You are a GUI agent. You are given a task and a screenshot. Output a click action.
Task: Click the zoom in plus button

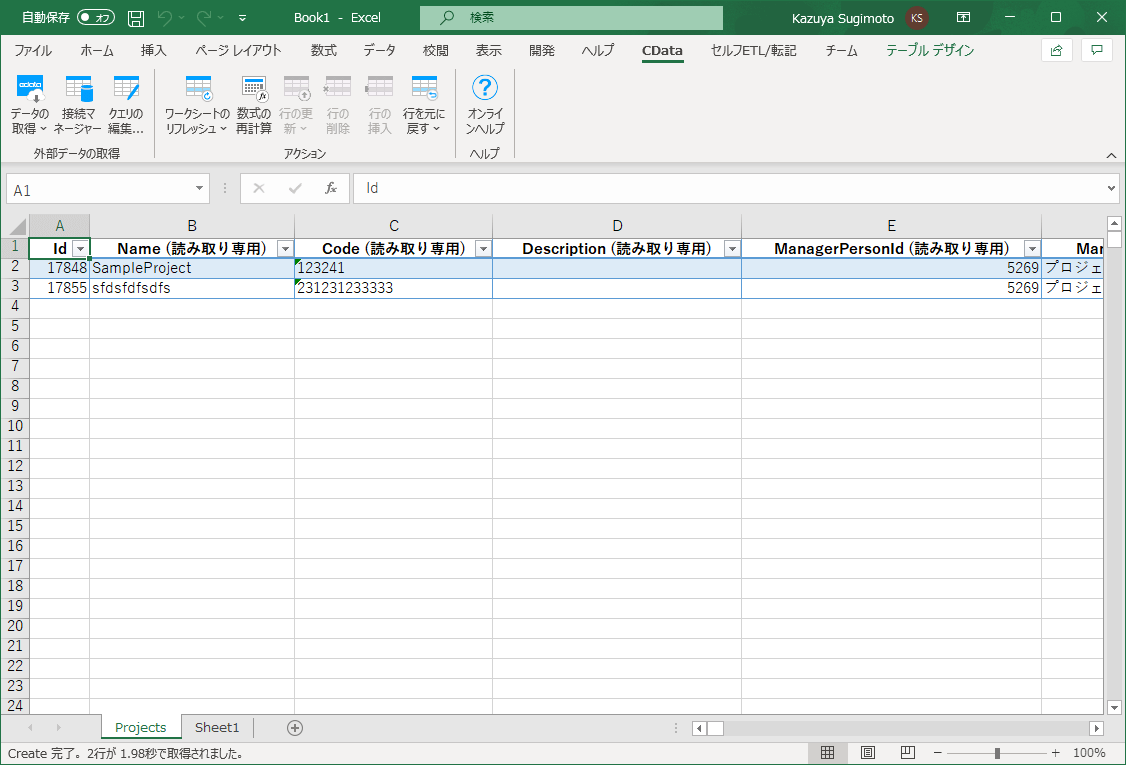(1056, 753)
